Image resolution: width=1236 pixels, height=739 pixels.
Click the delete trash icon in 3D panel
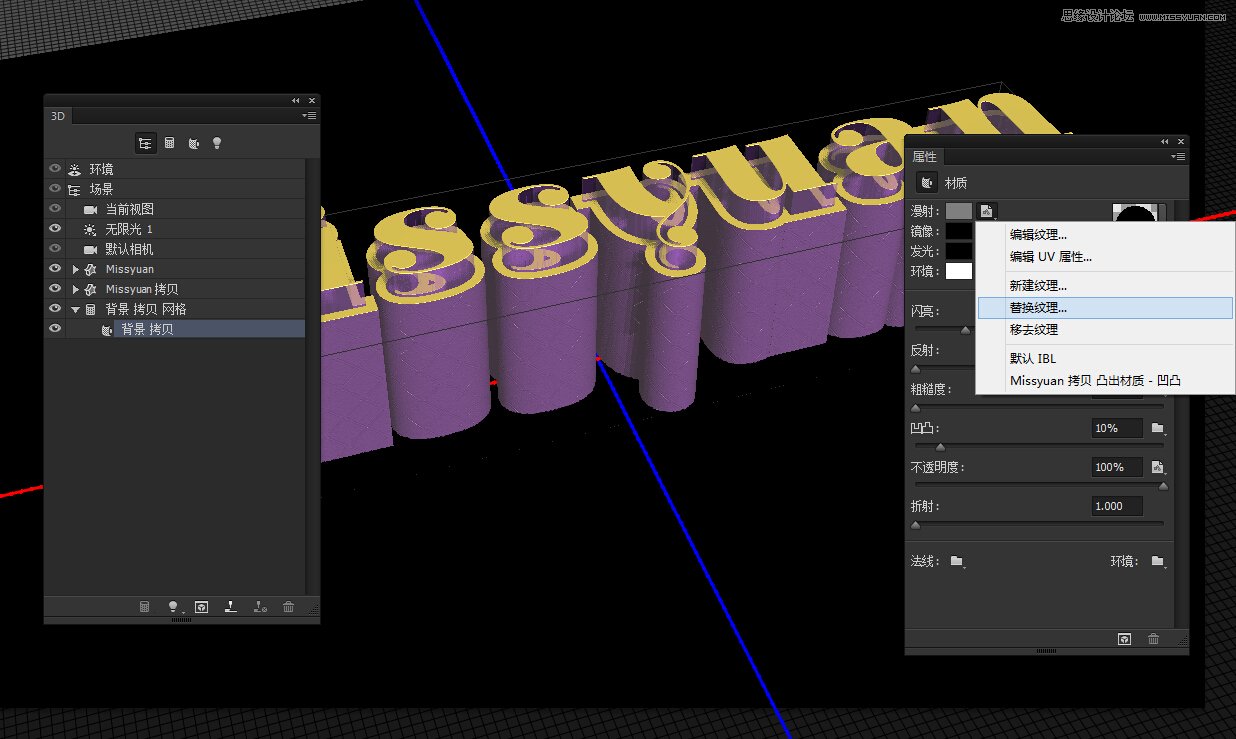point(289,606)
